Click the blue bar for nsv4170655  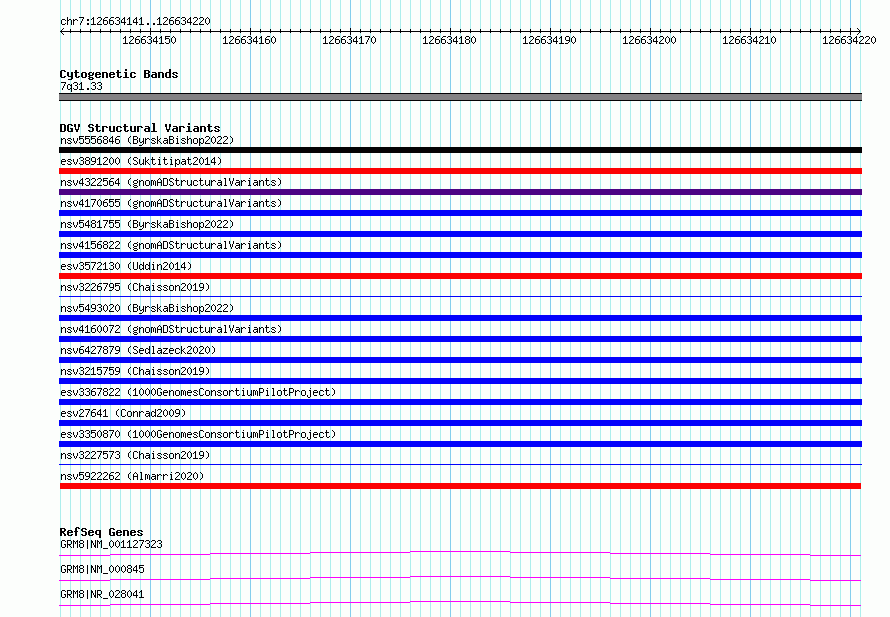pos(460,213)
